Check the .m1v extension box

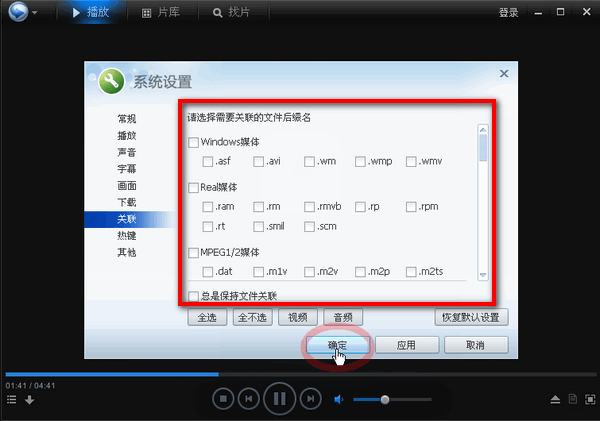click(x=258, y=272)
